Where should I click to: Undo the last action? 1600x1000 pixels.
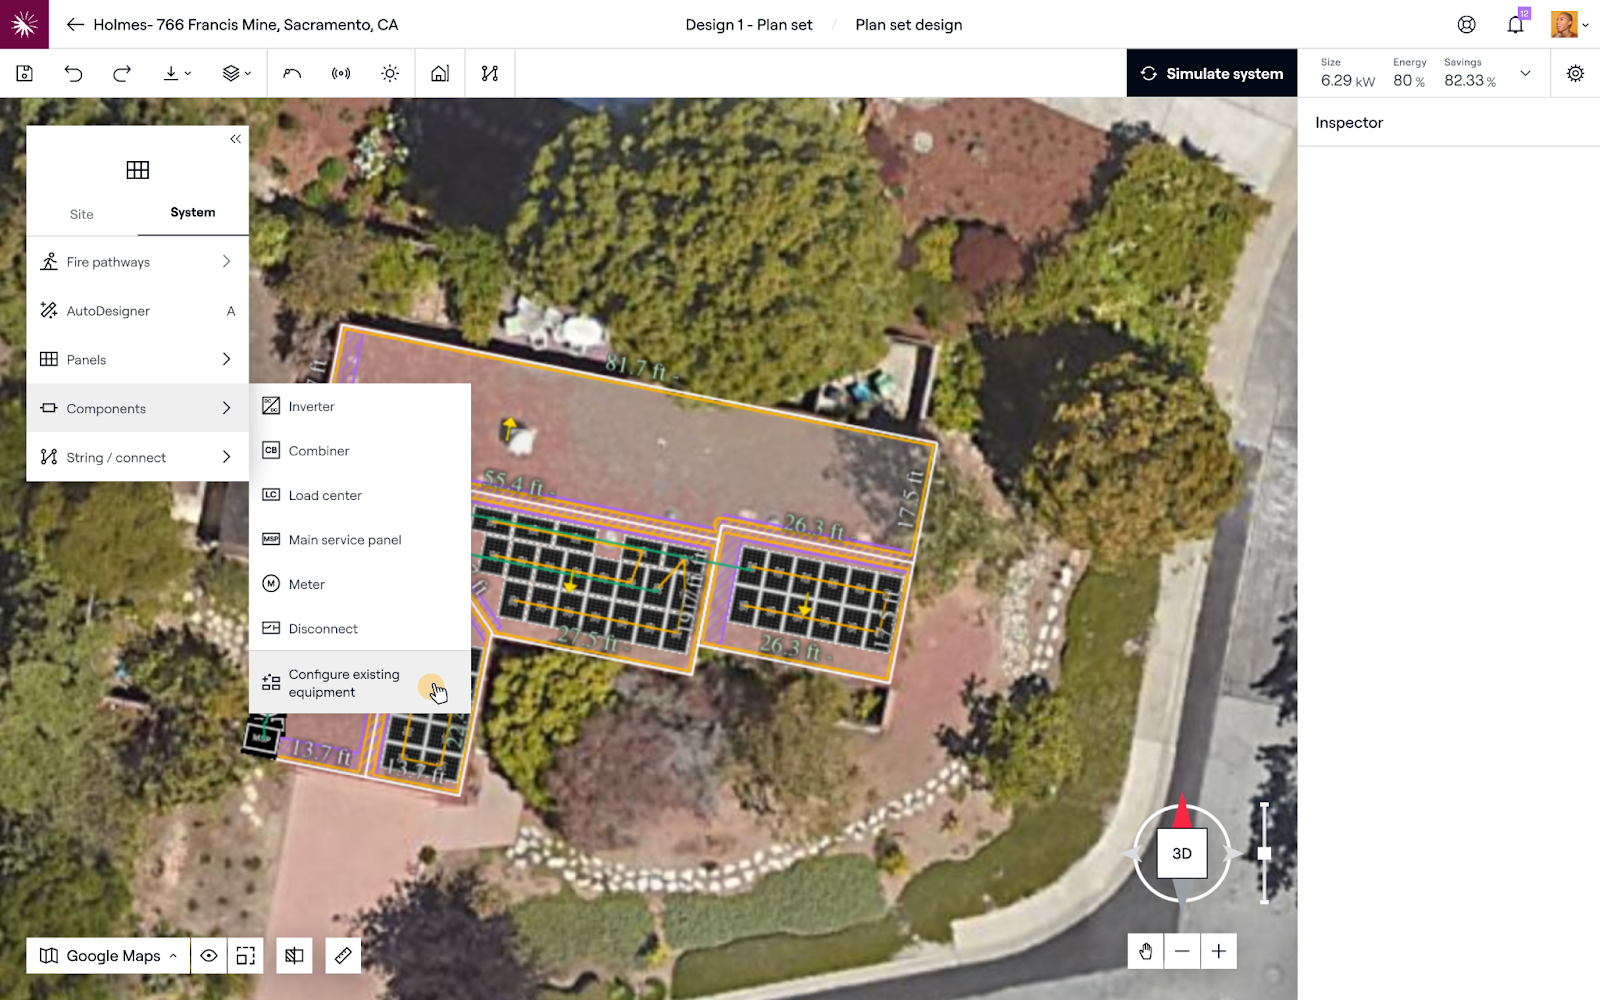(x=73, y=73)
